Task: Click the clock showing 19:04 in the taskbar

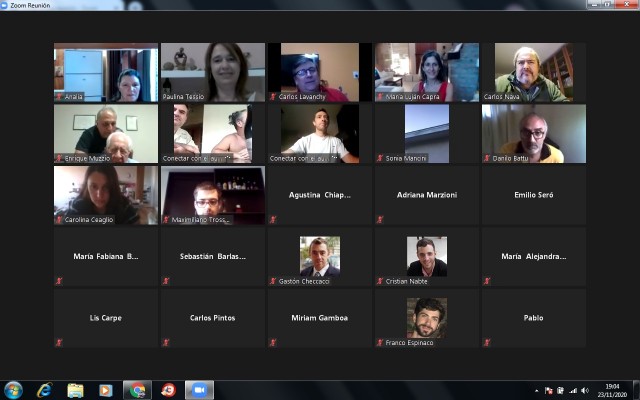Action: tap(612, 390)
